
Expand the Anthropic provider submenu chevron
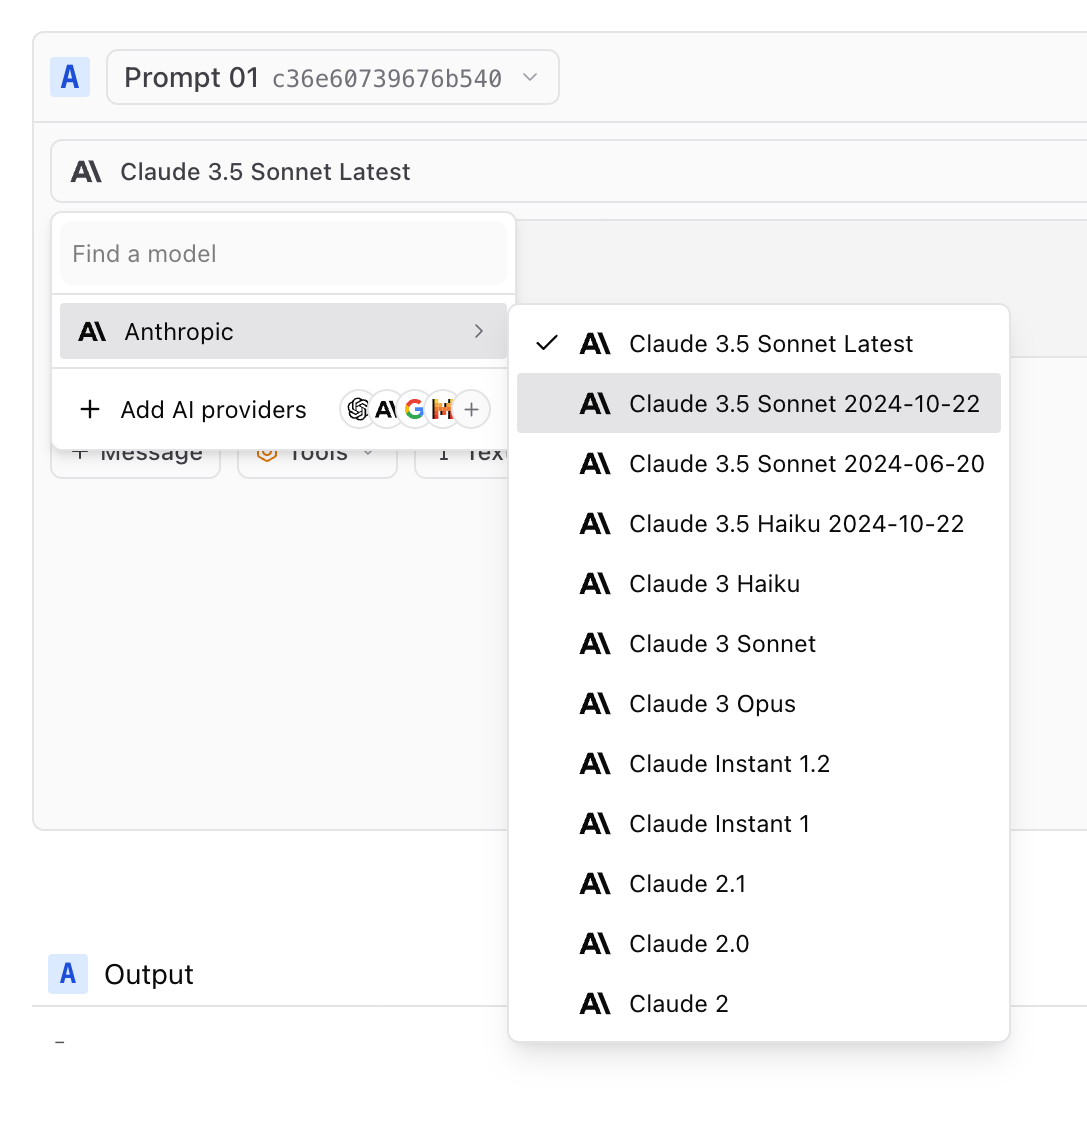point(479,330)
